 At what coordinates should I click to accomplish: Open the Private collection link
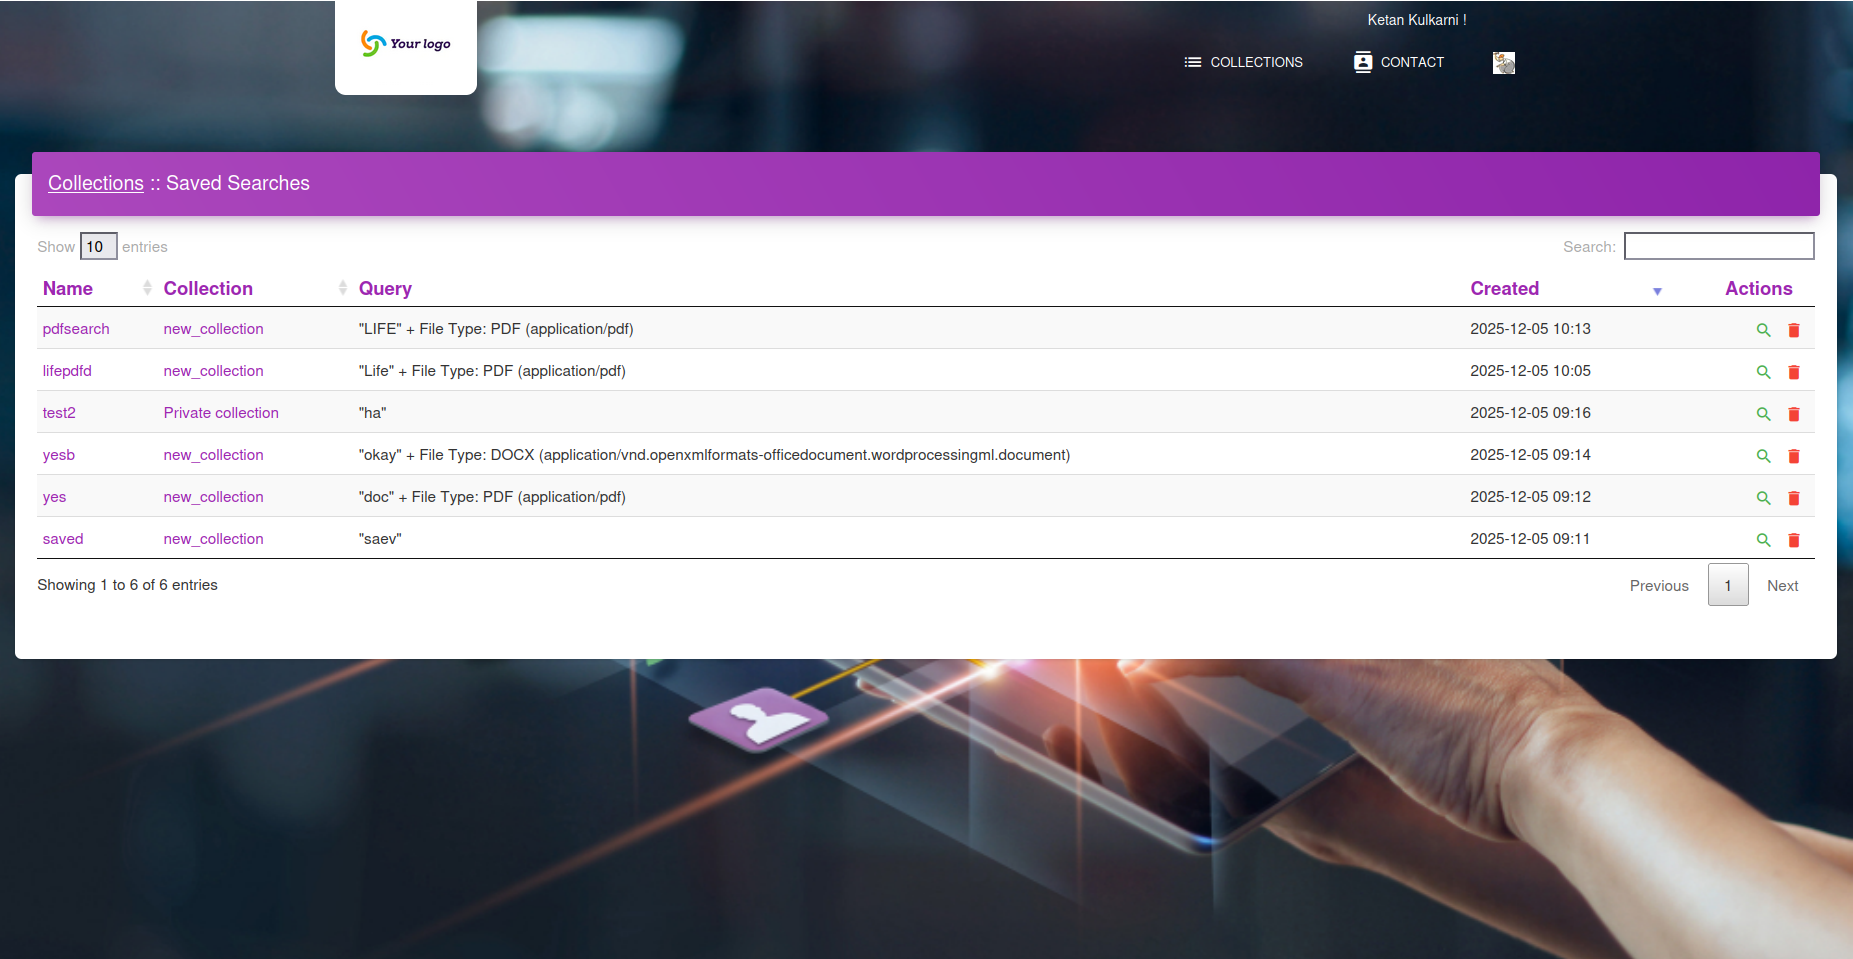coord(221,413)
